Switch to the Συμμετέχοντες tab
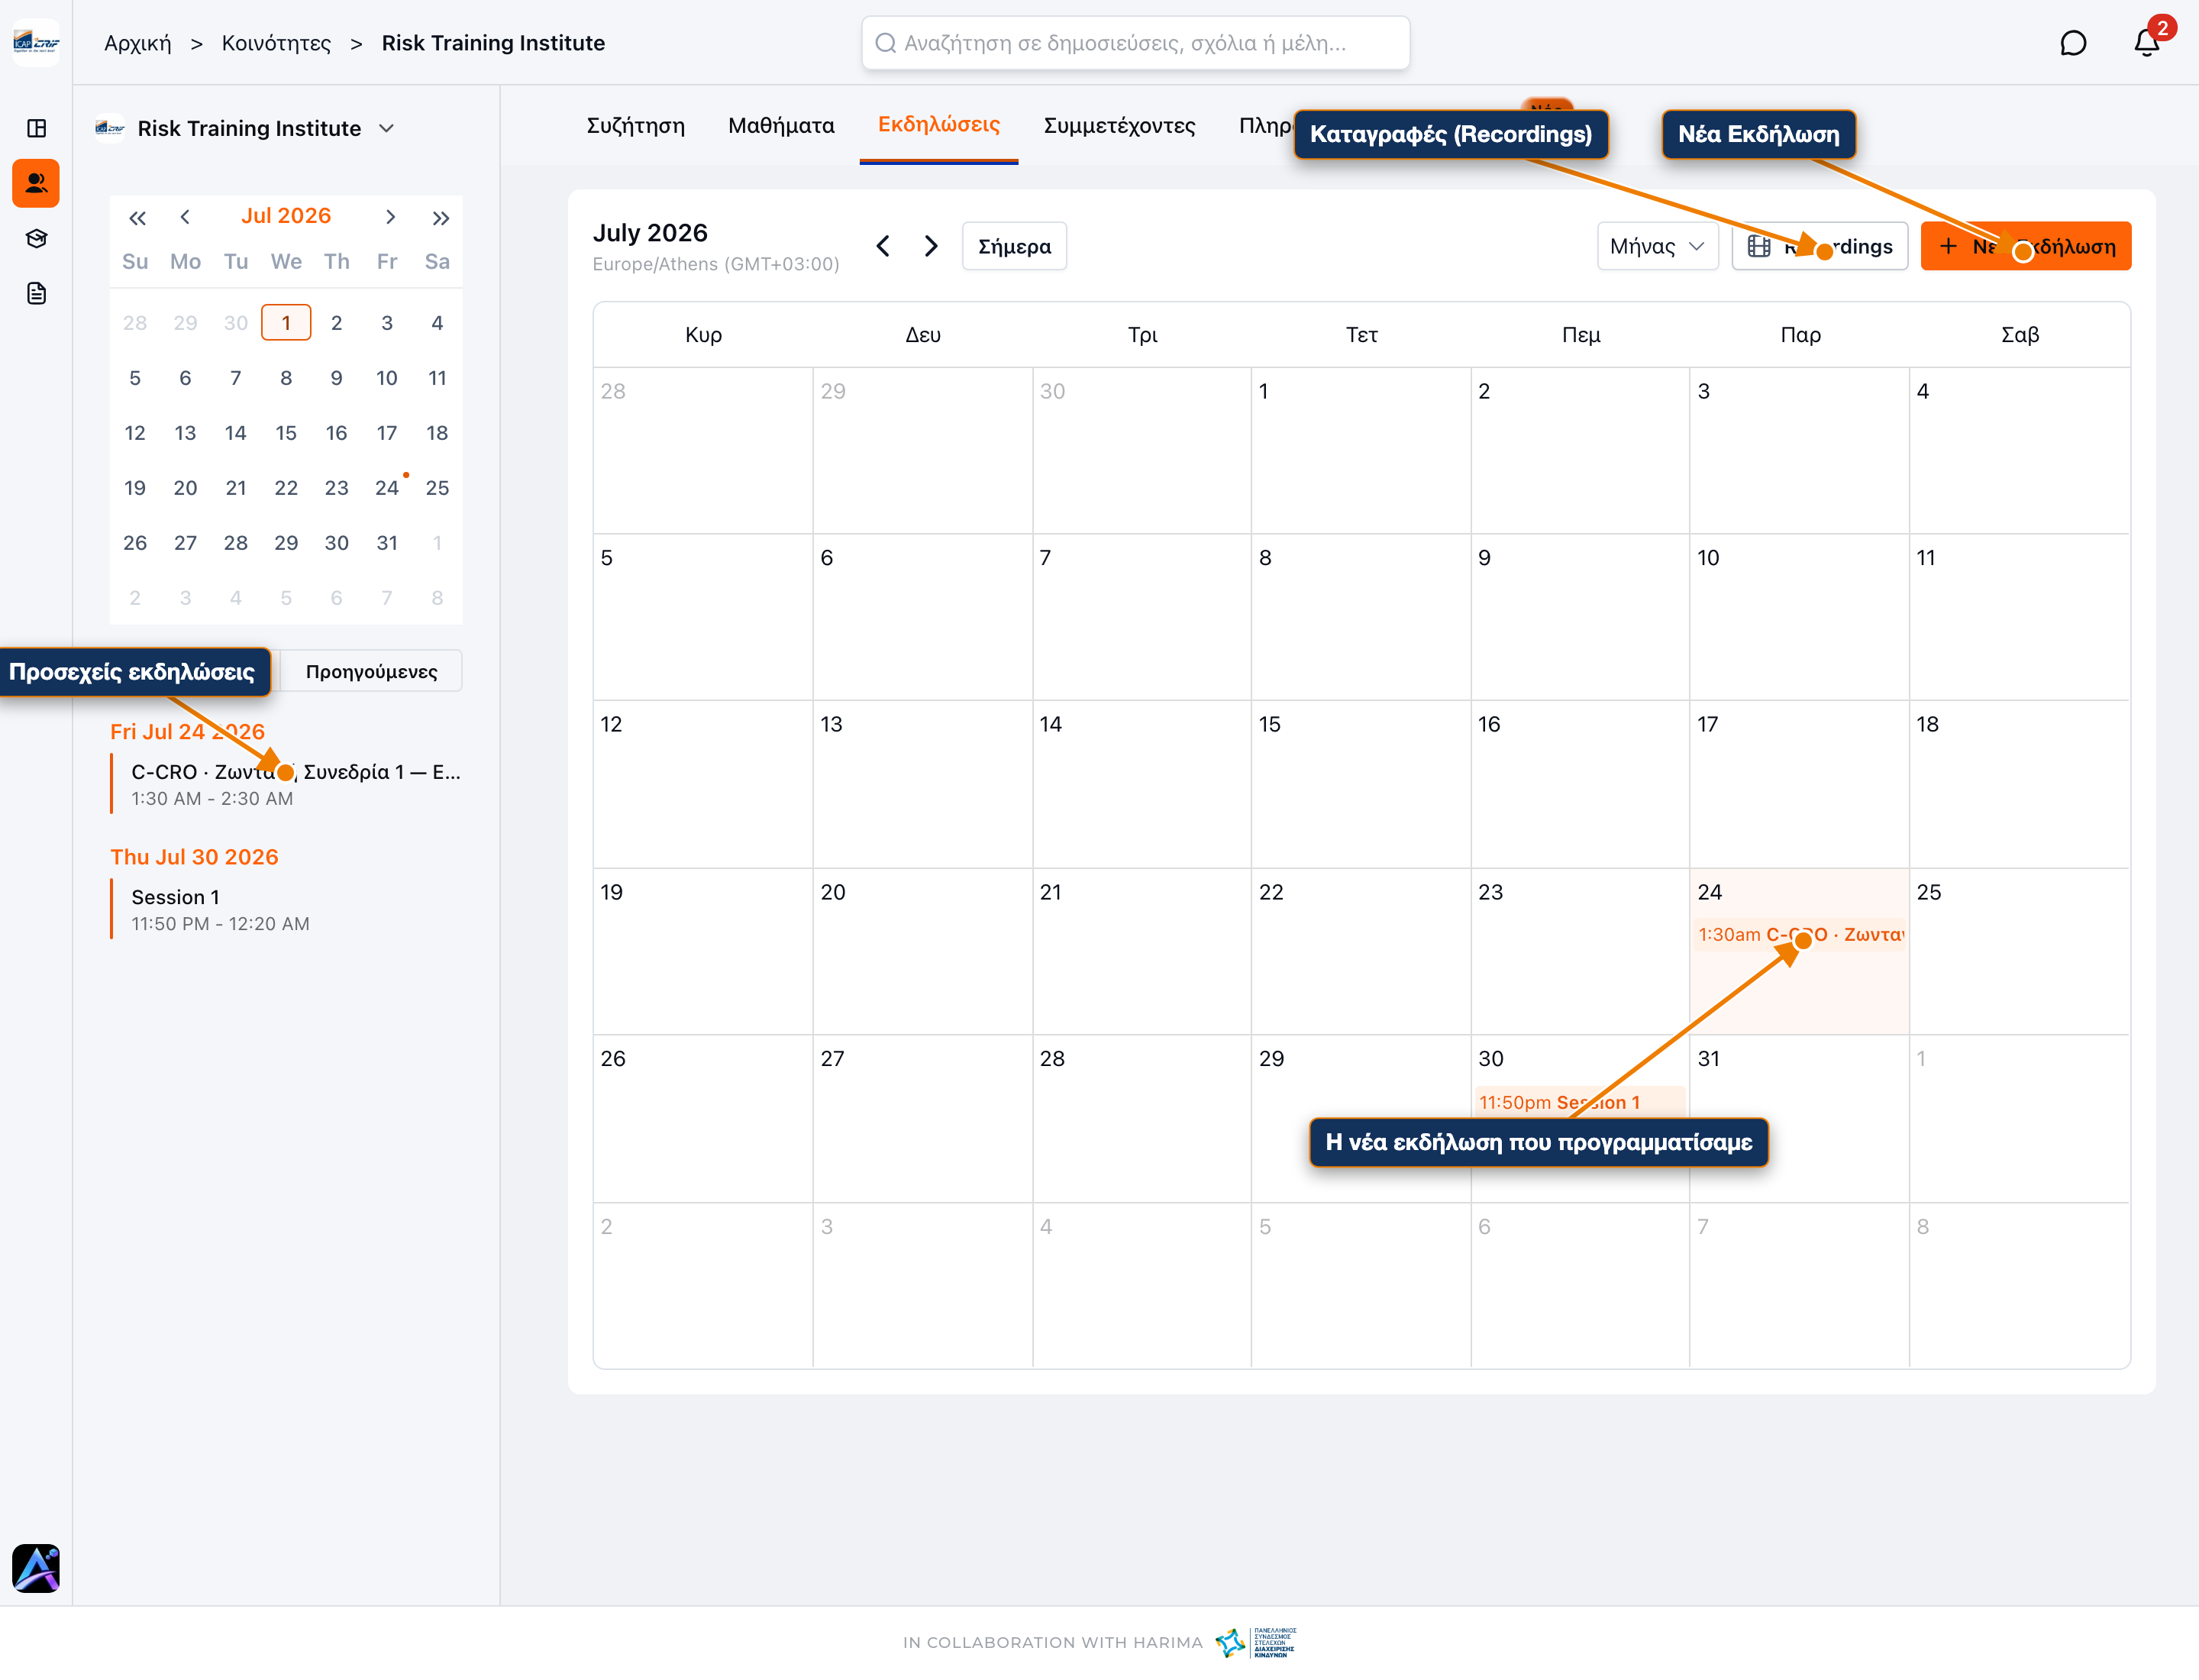This screenshot has width=2199, height=1680. click(1119, 126)
